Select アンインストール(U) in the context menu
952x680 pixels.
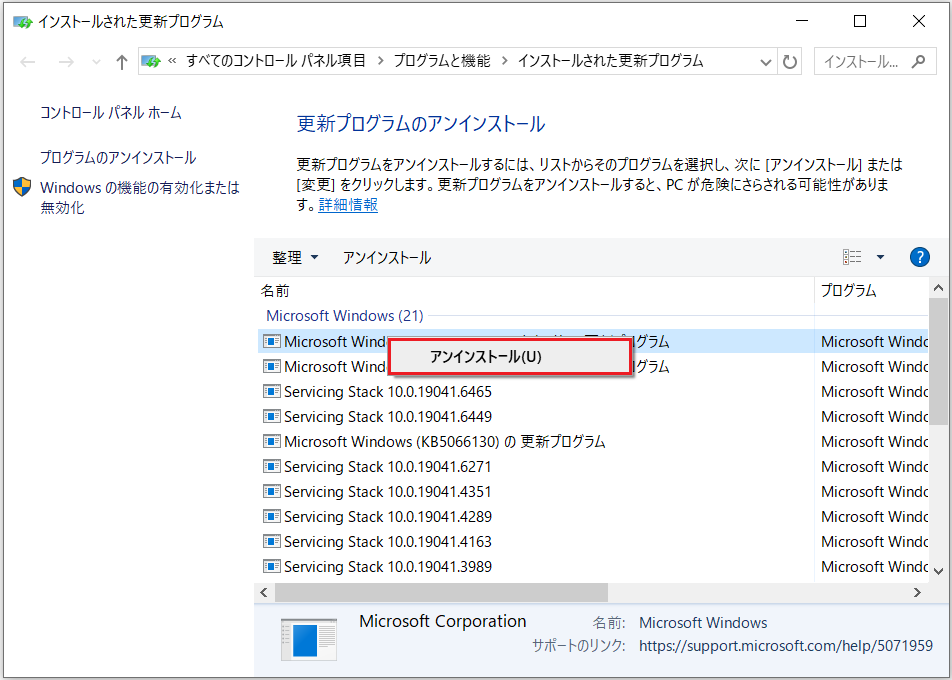tap(508, 357)
